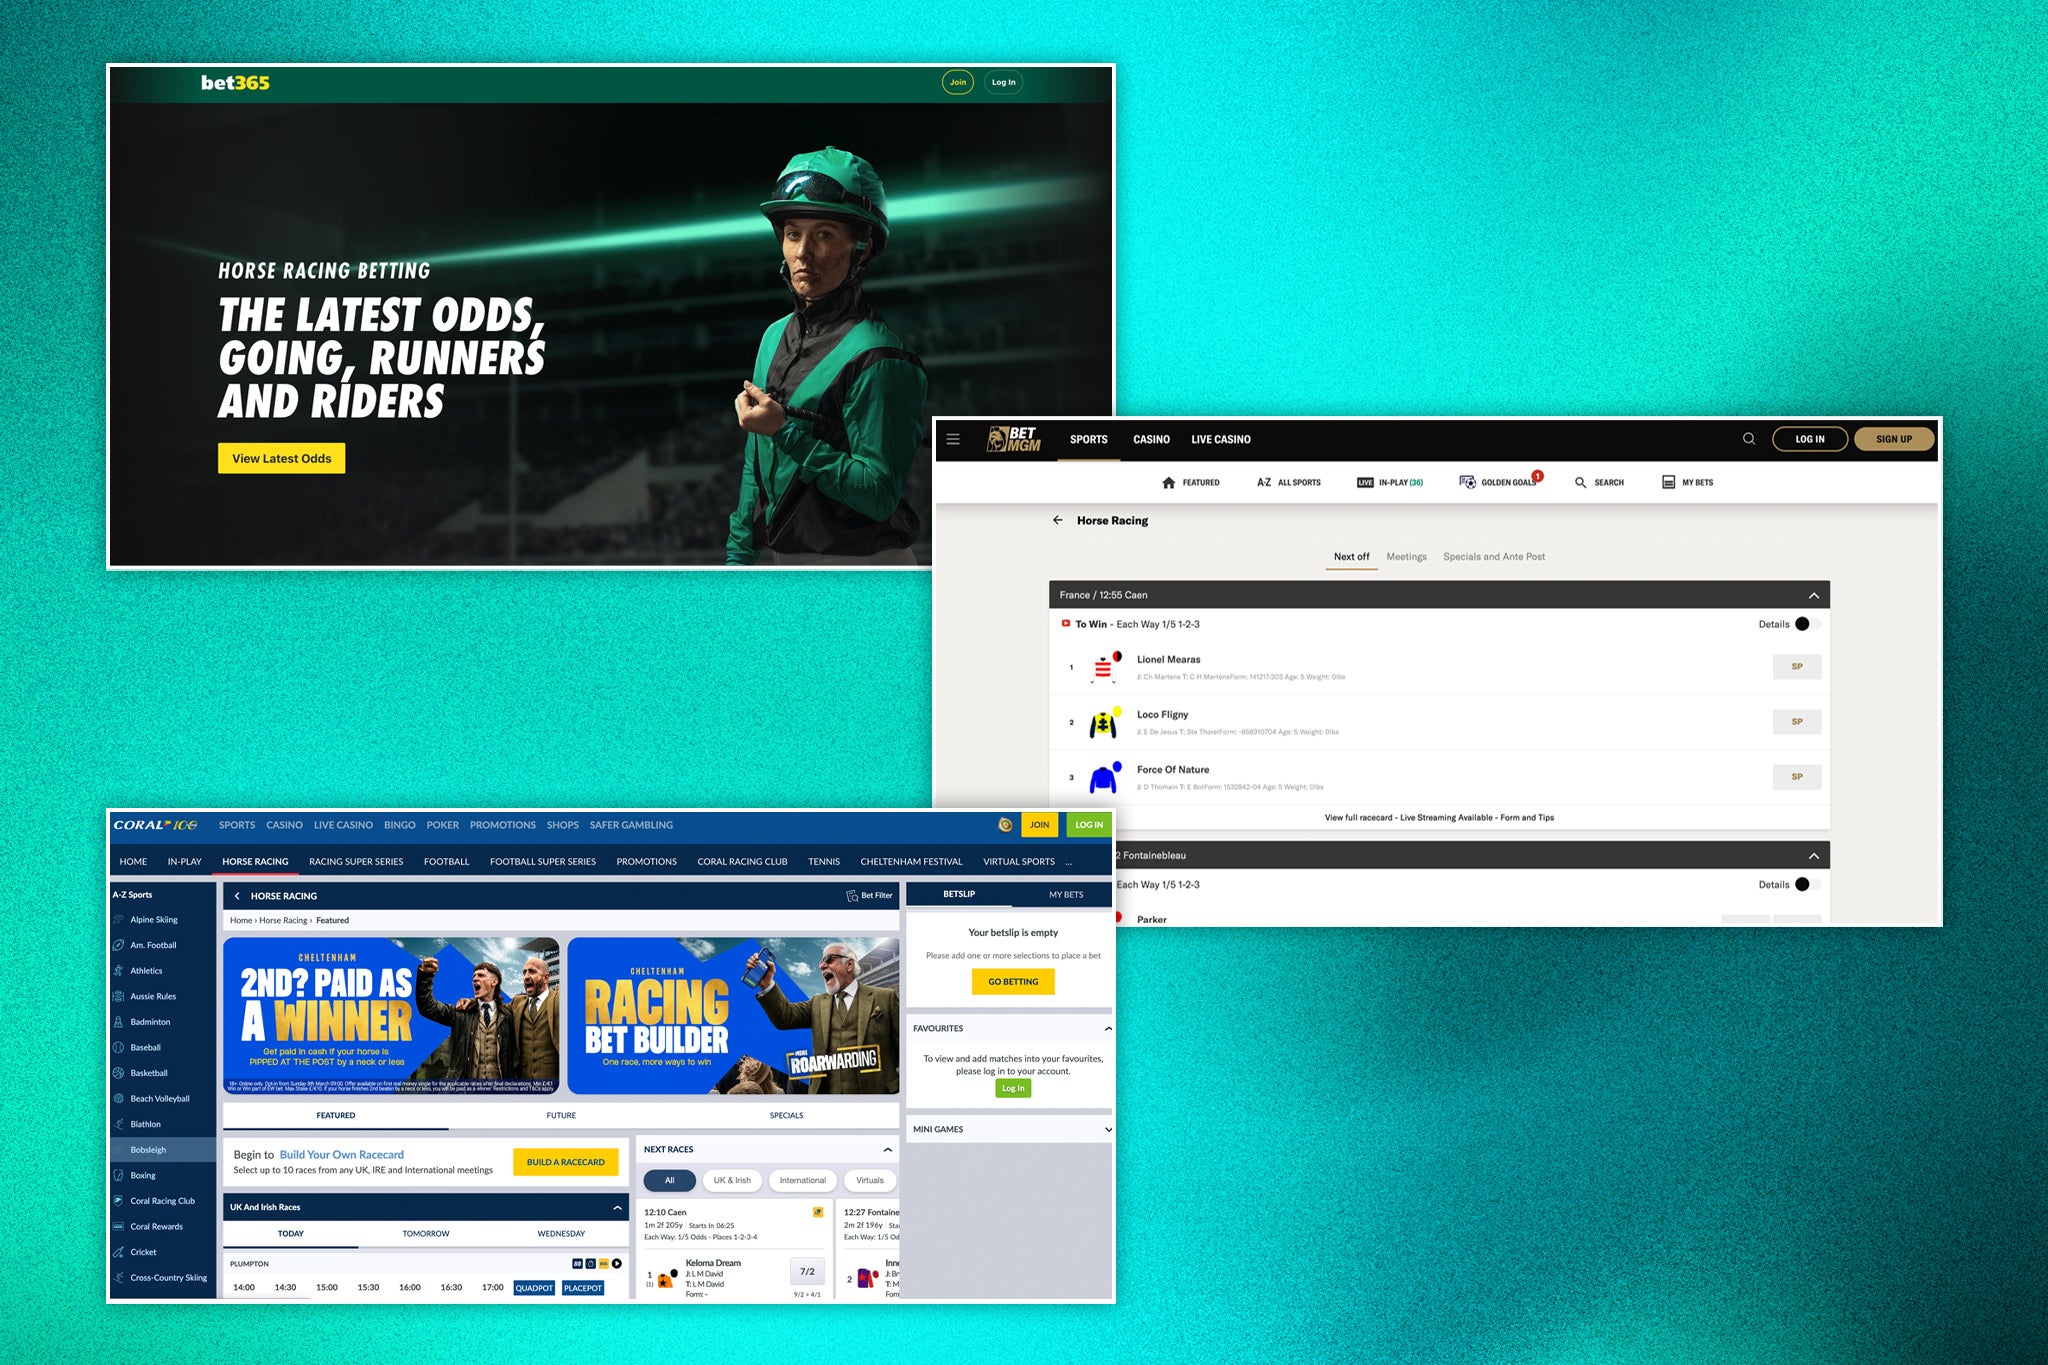The width and height of the screenshot is (2048, 1365).
Task: Go back using Horse Racing arrow
Action: pyautogui.click(x=1058, y=520)
